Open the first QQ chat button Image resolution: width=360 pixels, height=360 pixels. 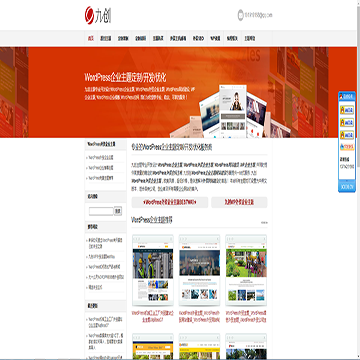pos(347,110)
